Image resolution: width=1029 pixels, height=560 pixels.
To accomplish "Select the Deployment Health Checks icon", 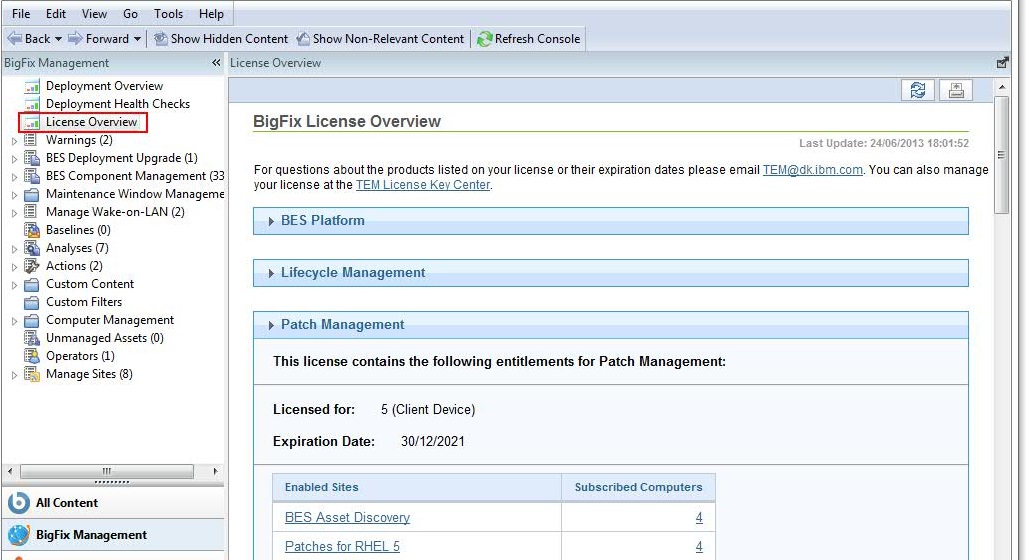I will 32,104.
